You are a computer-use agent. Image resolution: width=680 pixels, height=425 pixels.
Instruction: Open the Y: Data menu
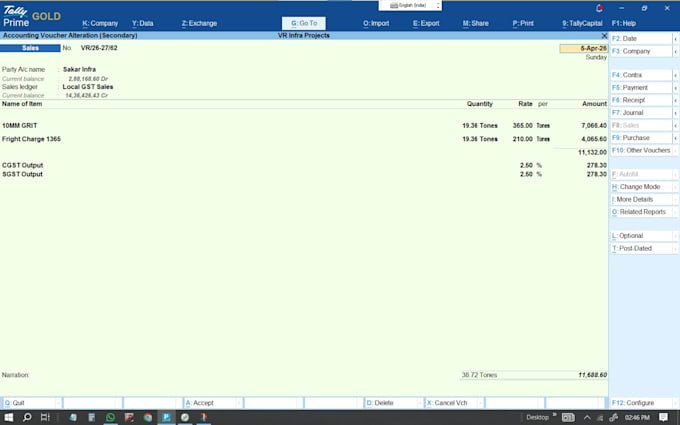click(x=143, y=23)
